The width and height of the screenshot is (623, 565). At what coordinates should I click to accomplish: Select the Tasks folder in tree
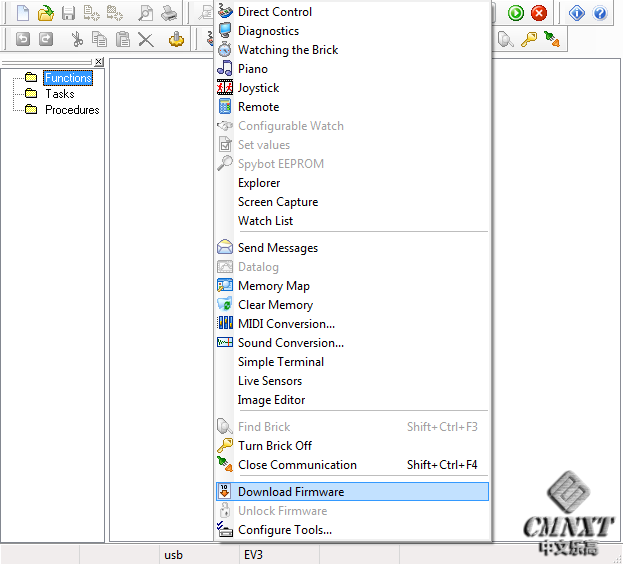pos(60,94)
